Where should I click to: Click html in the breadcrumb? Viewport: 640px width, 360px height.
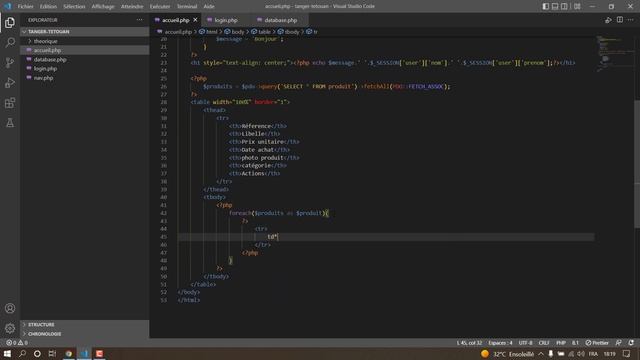pyautogui.click(x=211, y=31)
